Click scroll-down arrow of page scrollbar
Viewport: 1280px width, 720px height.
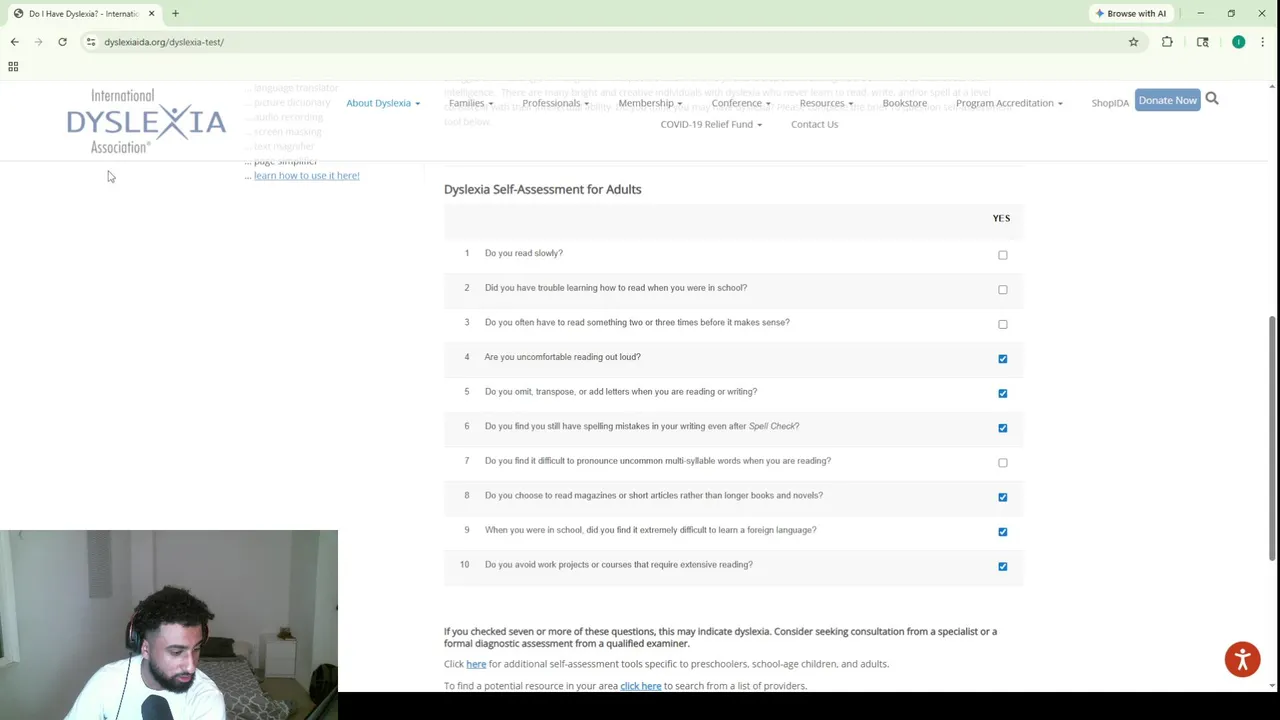(1272, 686)
